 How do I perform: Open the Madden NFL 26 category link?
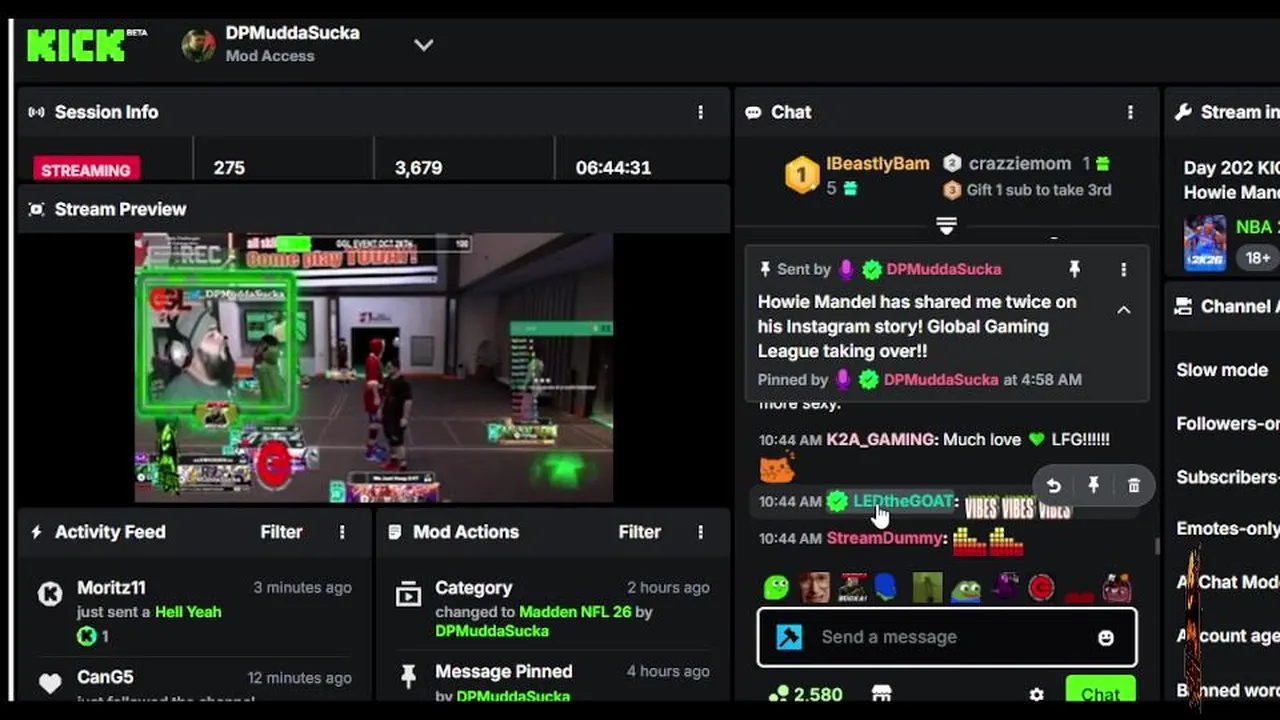(575, 611)
